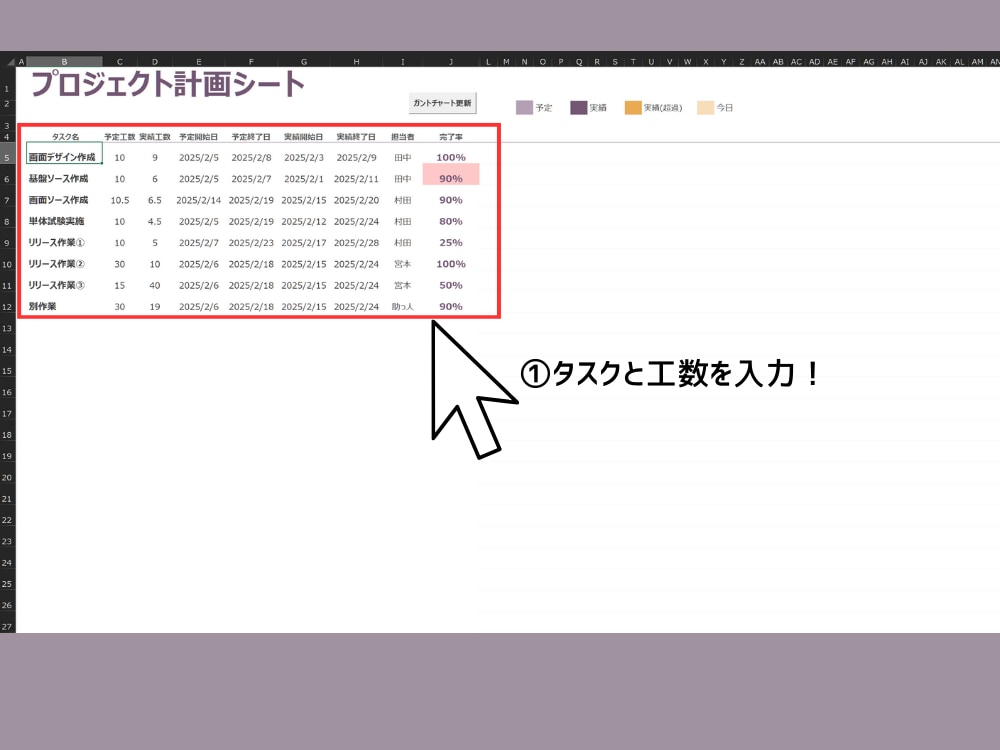Click the ガントチャート更新 button
The height and width of the screenshot is (750, 1000).
[x=442, y=103]
